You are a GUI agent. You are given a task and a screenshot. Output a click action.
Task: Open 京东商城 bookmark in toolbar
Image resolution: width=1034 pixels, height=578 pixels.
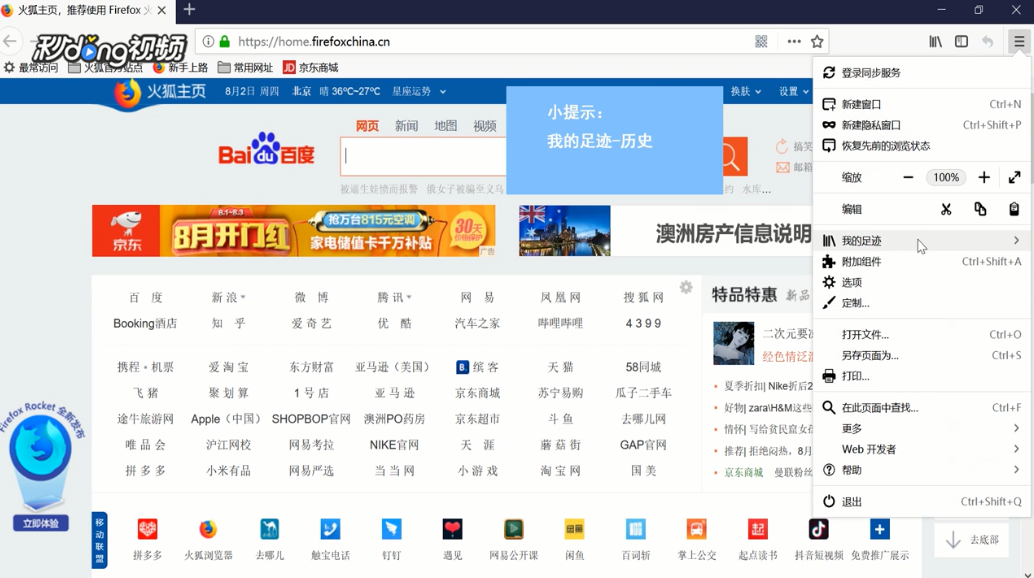pos(311,67)
